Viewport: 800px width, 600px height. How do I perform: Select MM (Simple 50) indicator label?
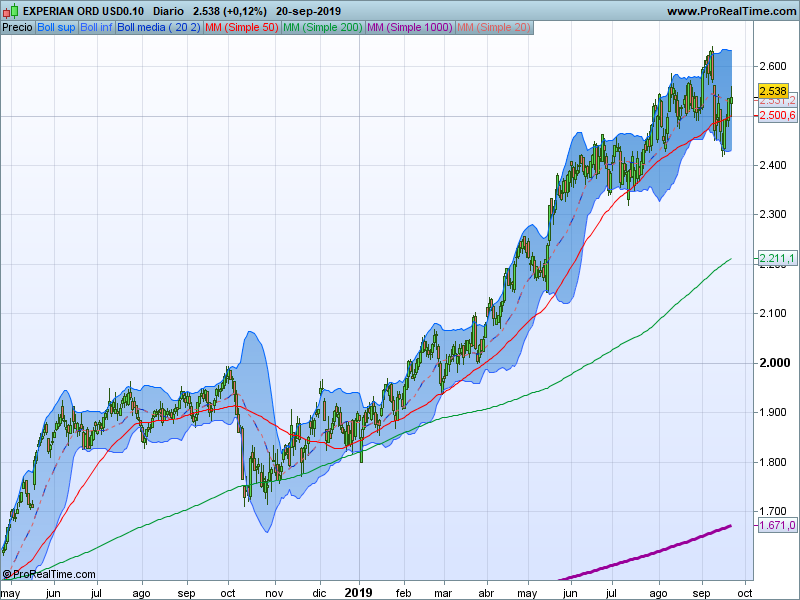pos(242,28)
